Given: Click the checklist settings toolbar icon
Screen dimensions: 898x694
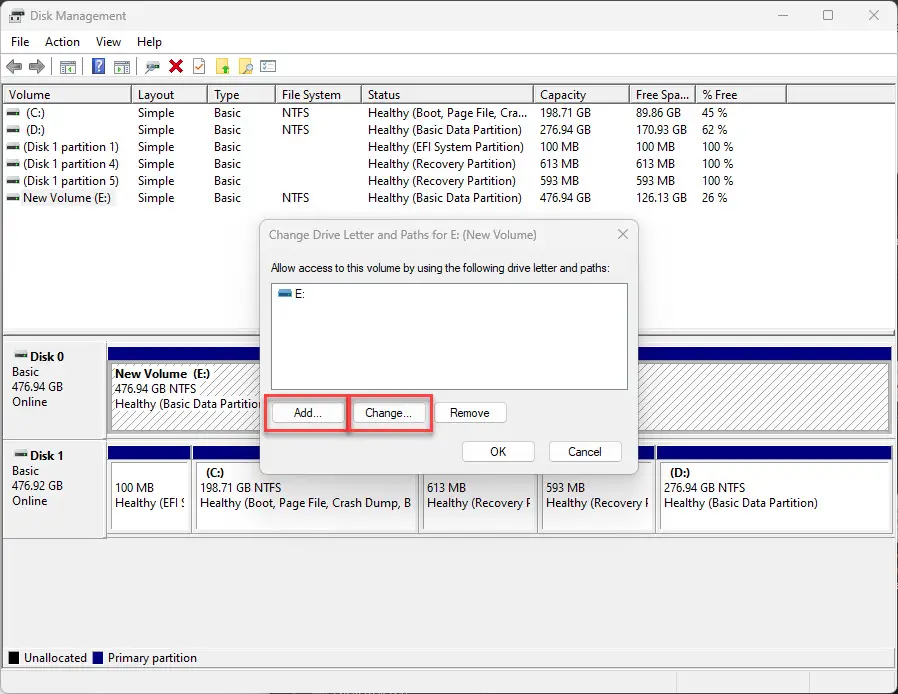Looking at the screenshot, I should click(268, 67).
